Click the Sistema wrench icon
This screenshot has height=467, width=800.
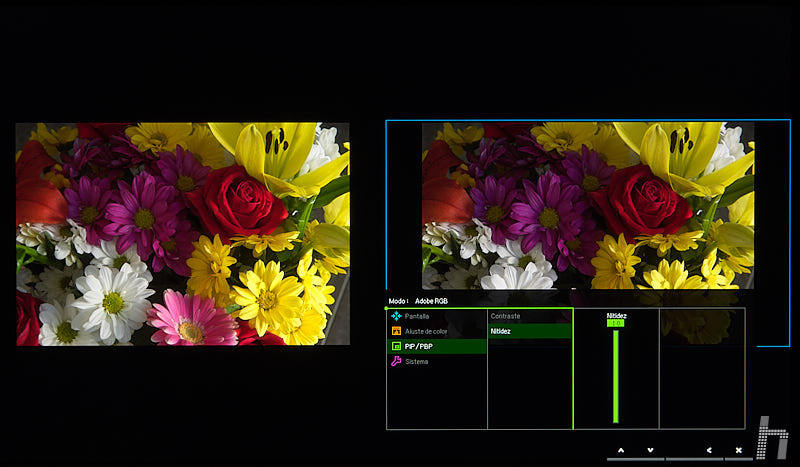396,361
